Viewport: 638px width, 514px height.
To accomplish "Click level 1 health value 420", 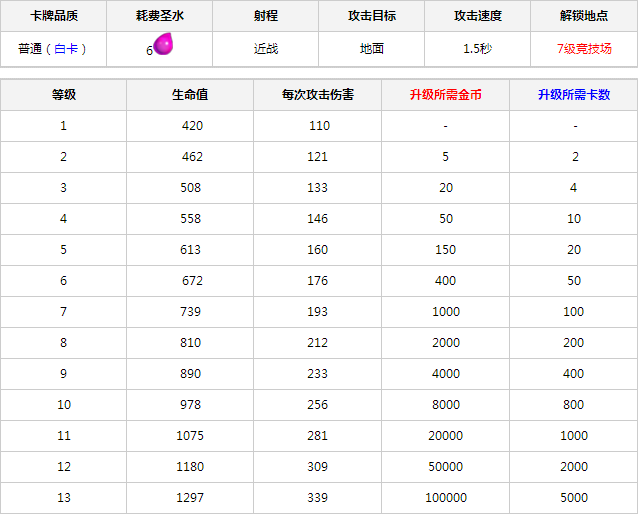I will [192, 126].
